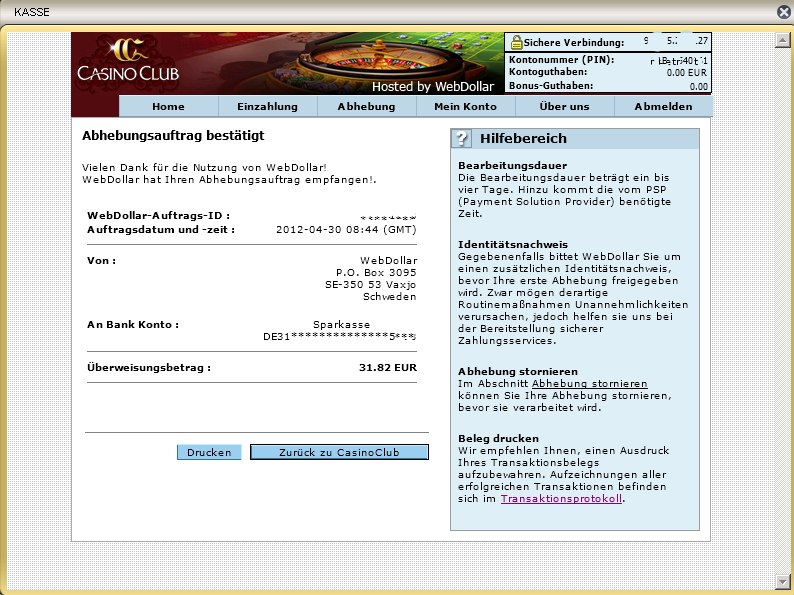Click the Identitätsnachweis help heading
The height and width of the screenshot is (595, 794).
513,245
